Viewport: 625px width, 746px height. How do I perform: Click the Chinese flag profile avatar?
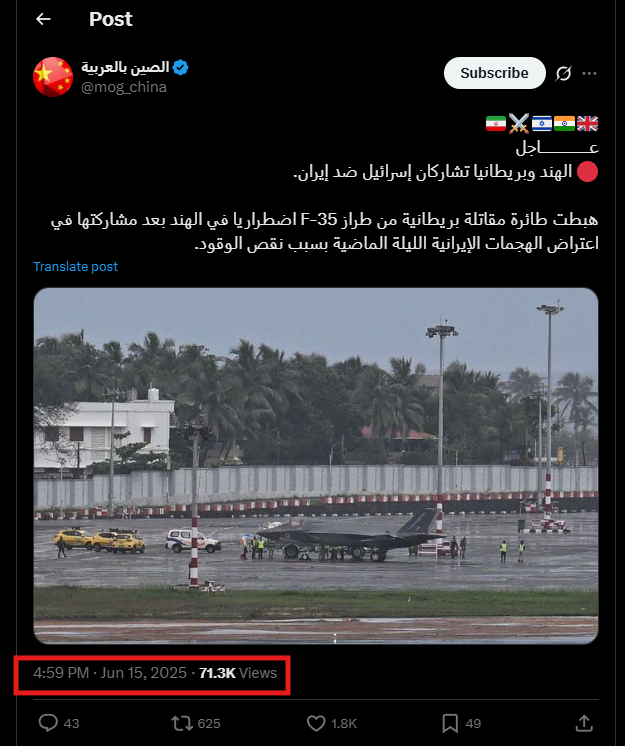(53, 77)
